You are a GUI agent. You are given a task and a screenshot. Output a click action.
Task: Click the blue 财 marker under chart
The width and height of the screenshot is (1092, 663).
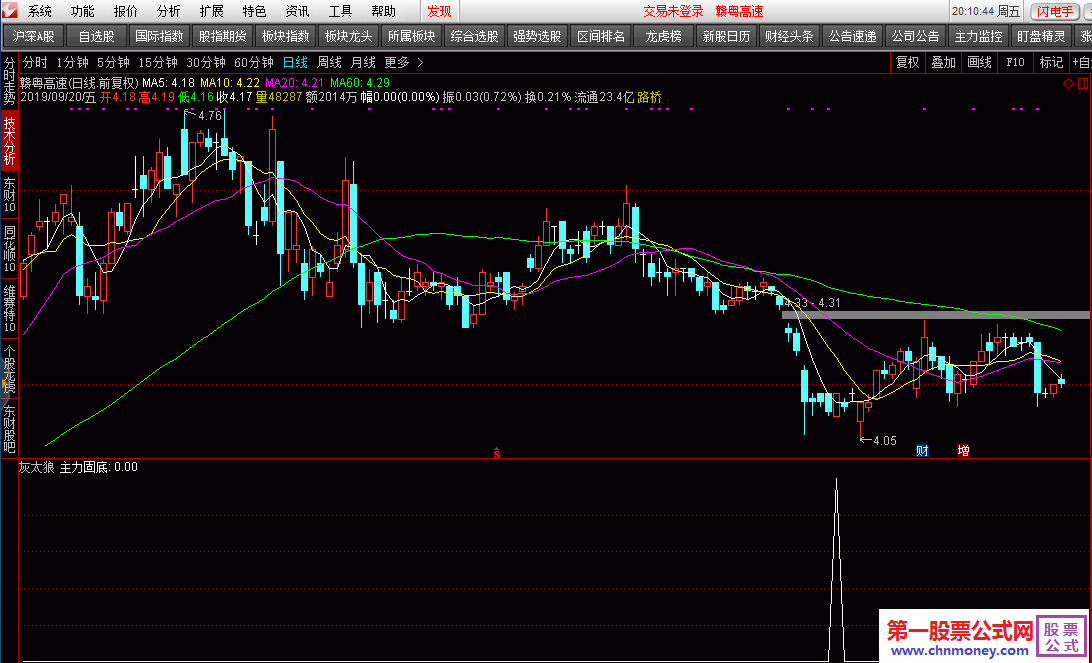(922, 451)
